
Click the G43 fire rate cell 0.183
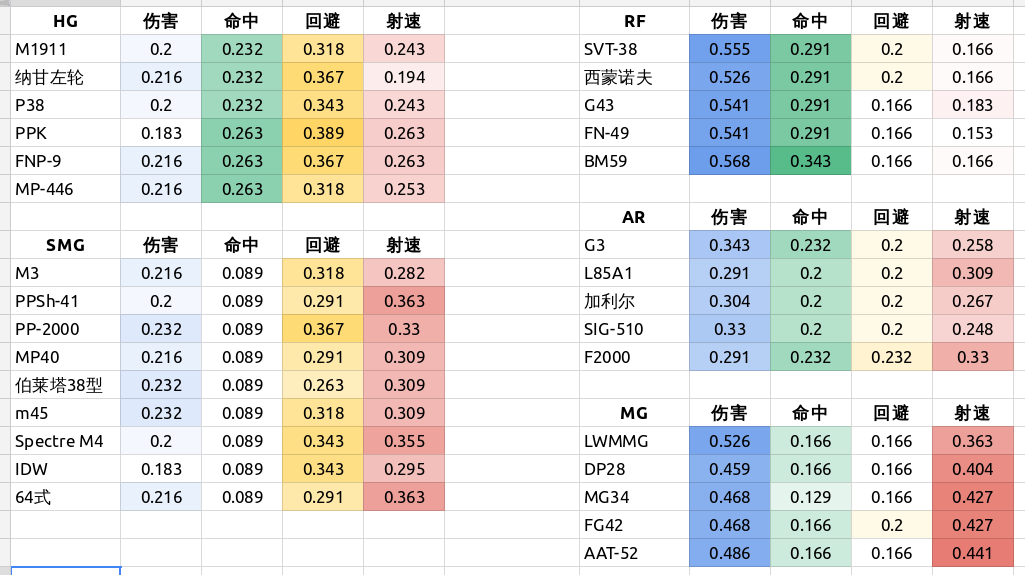972,105
